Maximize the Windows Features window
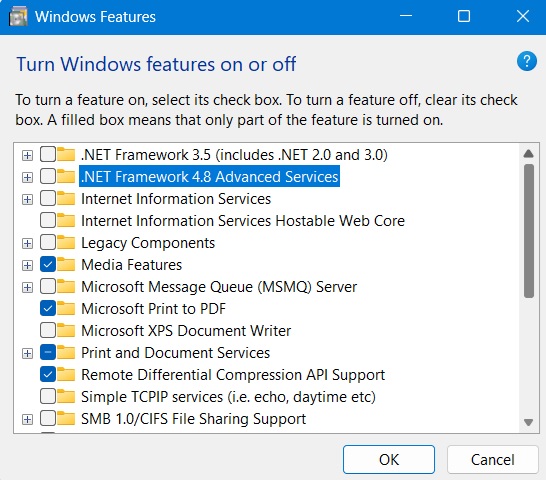This screenshot has height=480, width=546. tap(464, 16)
